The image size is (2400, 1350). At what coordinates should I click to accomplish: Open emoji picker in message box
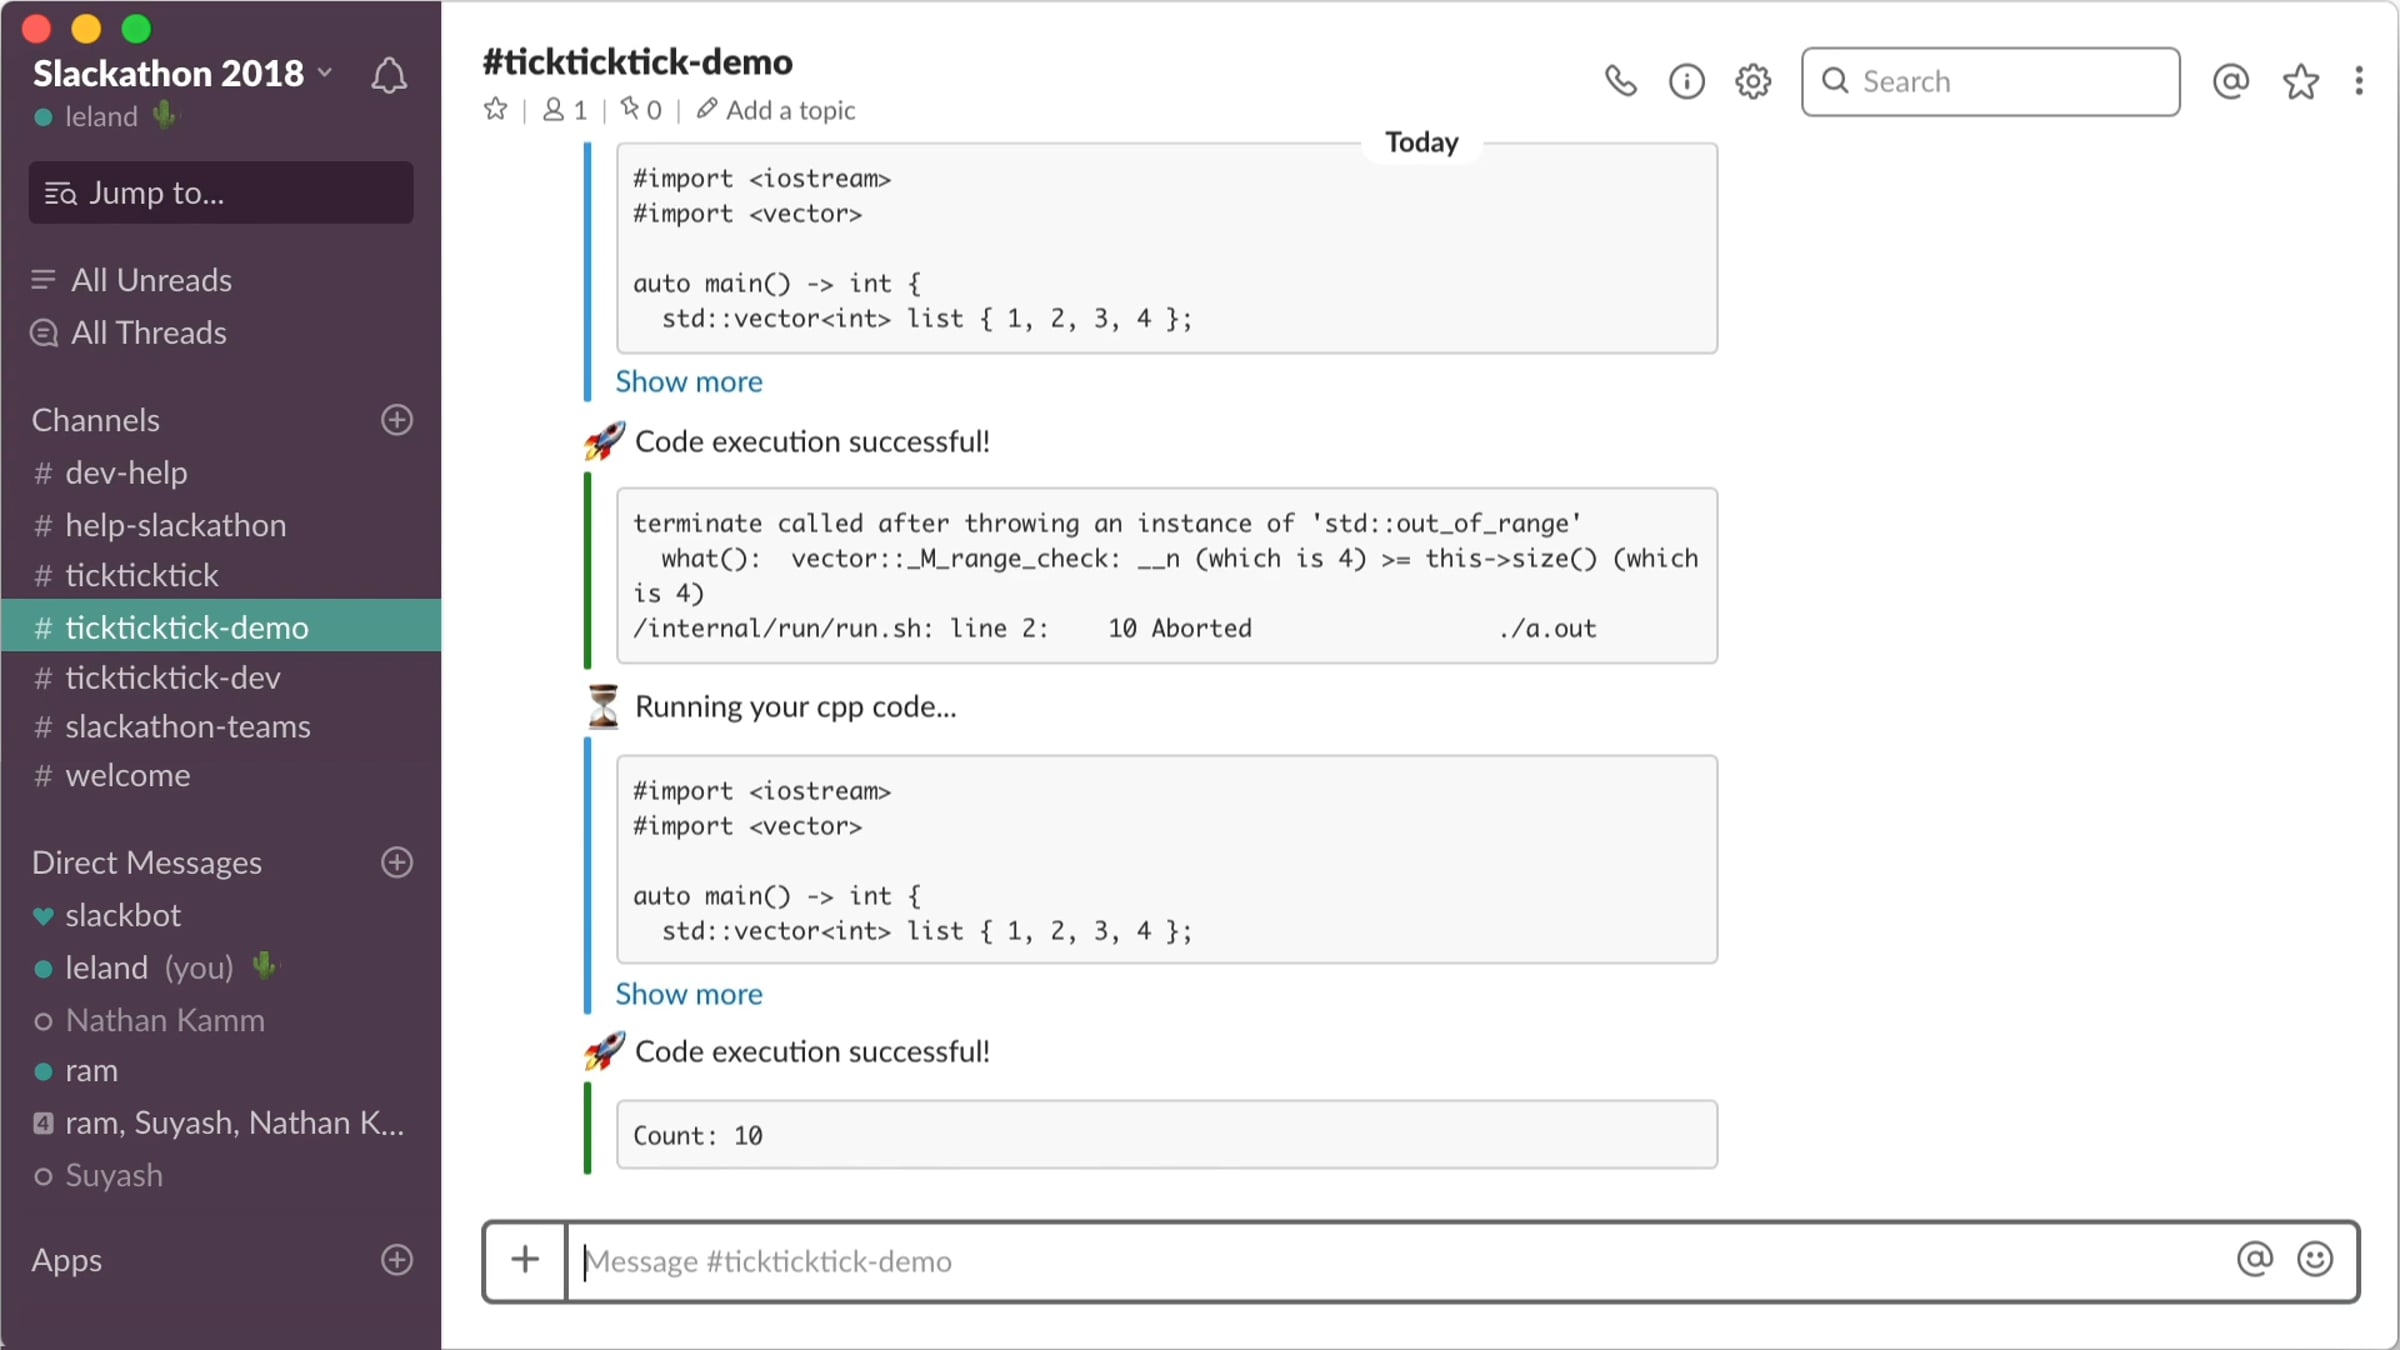point(2315,1259)
